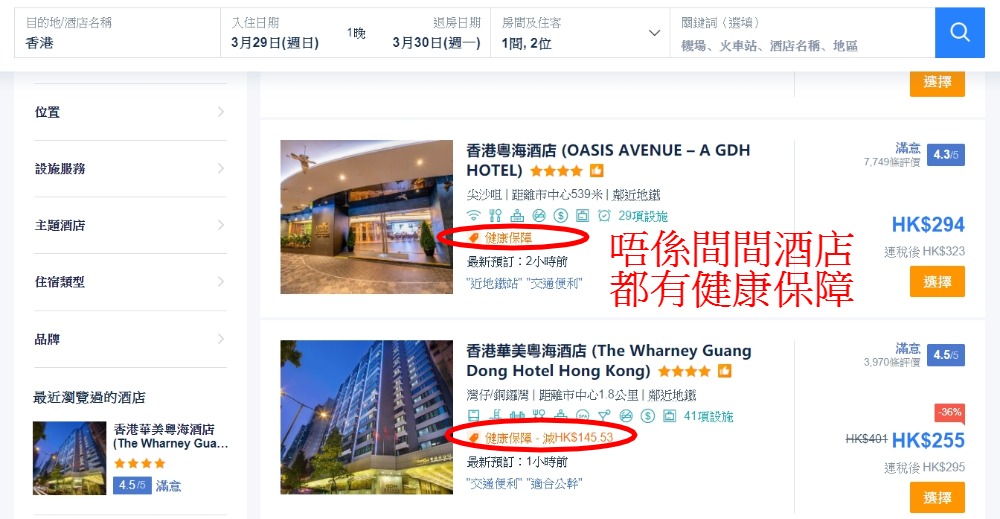
Task: Expand the 位置 filter section
Action: pyautogui.click(x=130, y=112)
